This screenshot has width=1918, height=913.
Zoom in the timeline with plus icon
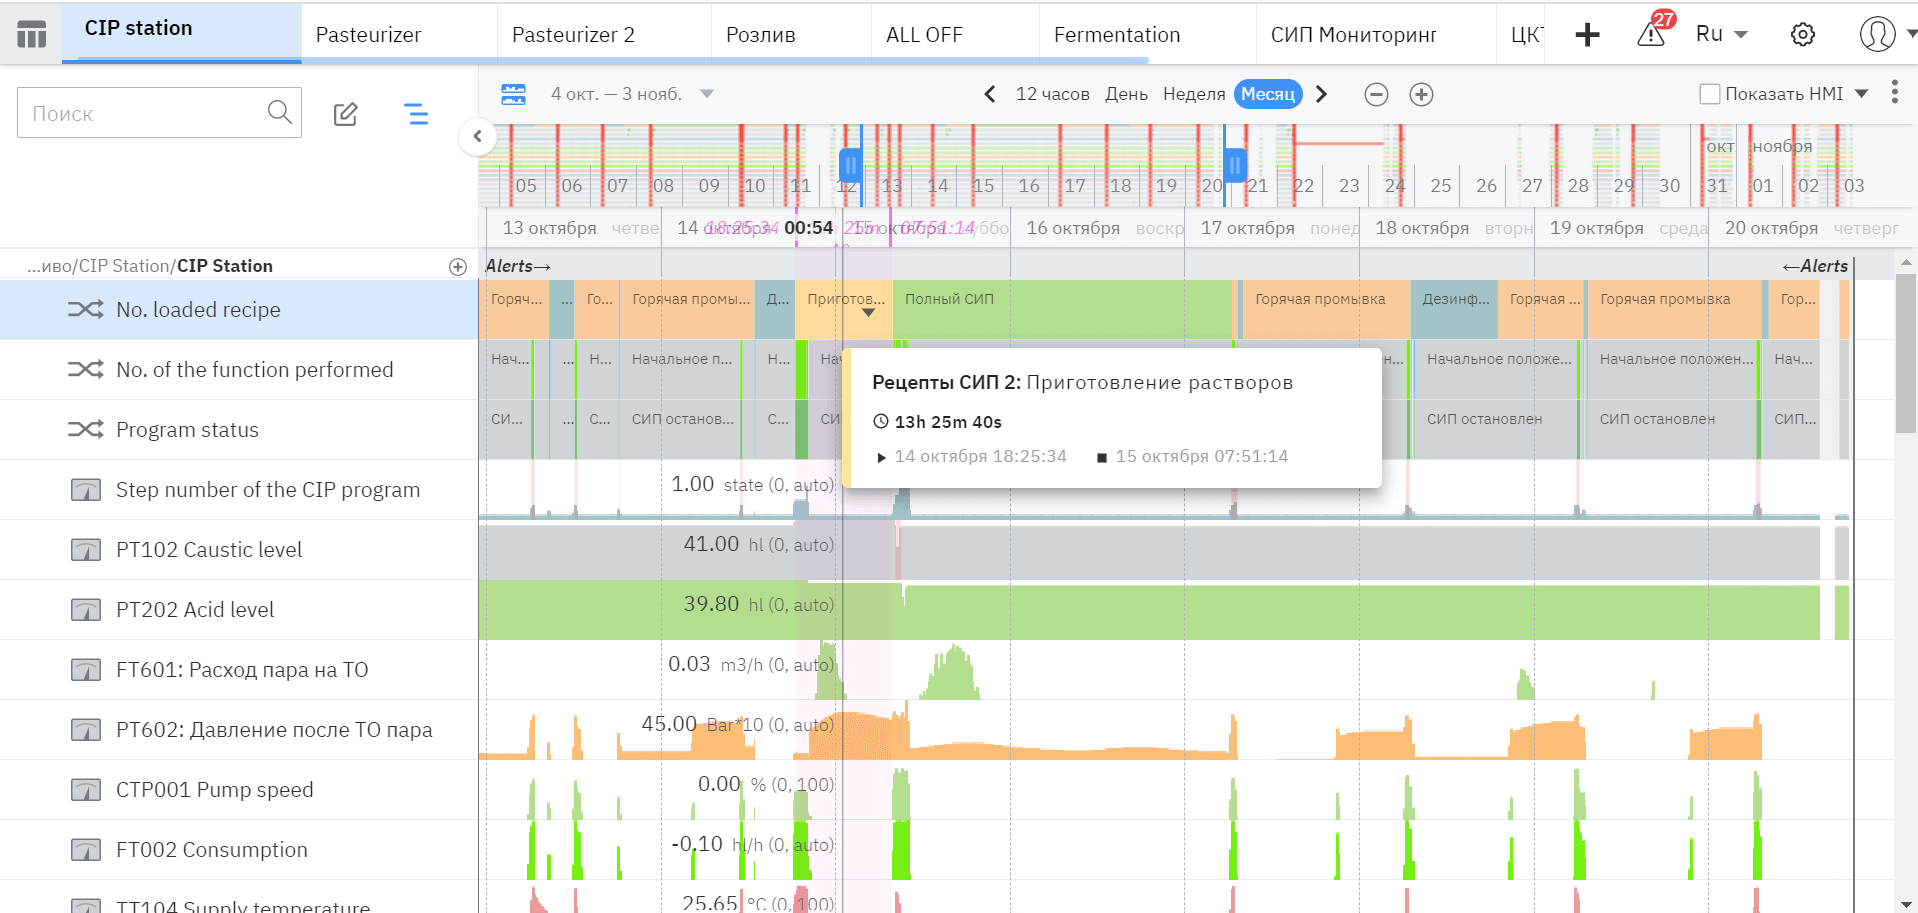point(1421,94)
